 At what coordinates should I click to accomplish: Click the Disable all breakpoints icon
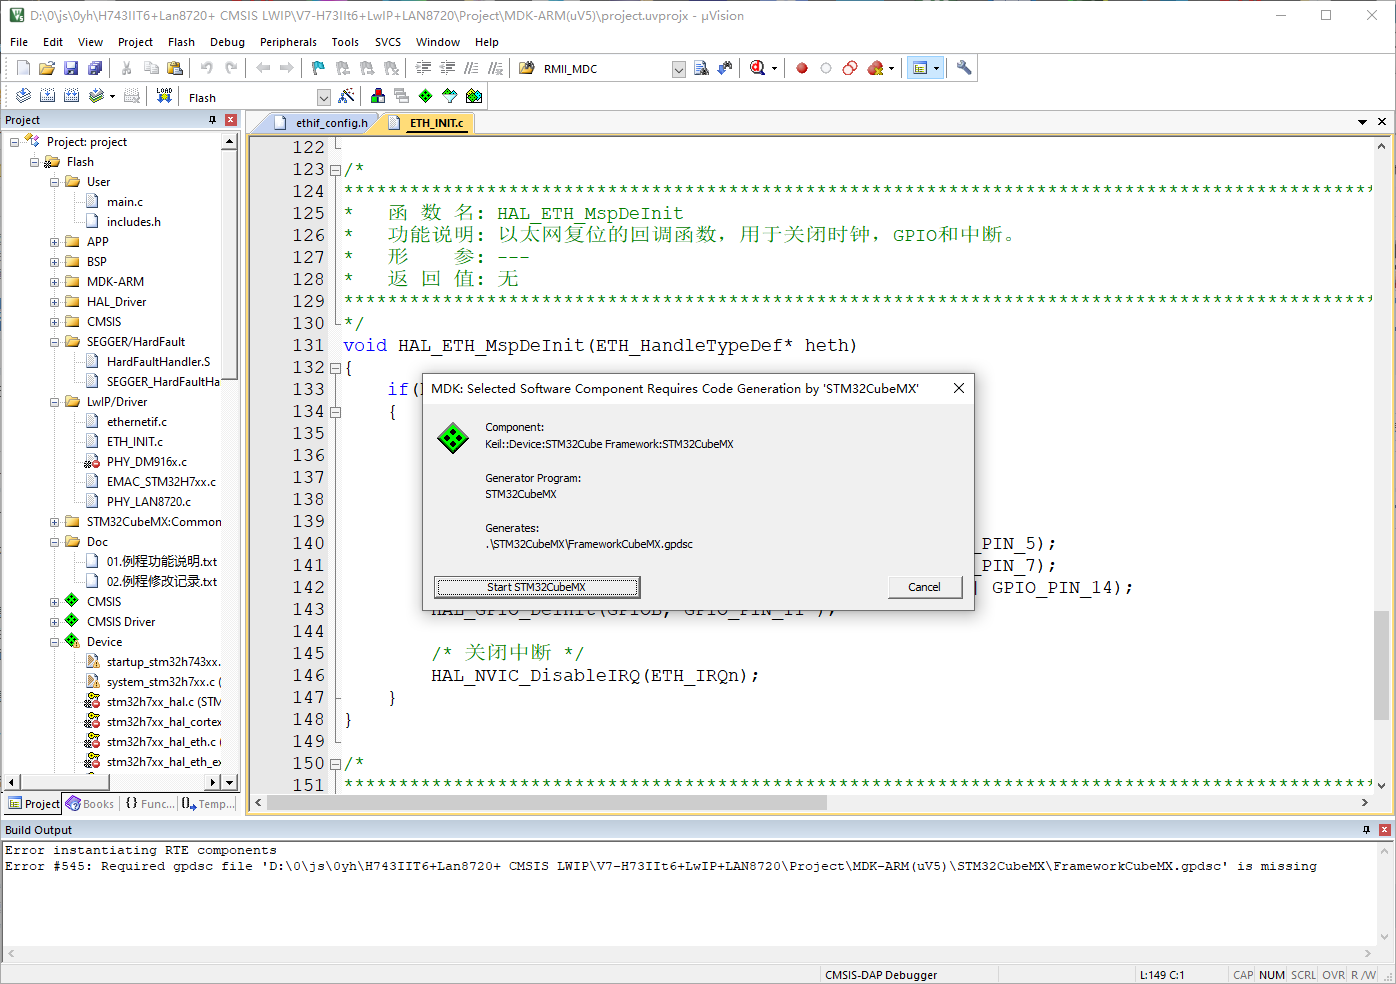tap(850, 68)
